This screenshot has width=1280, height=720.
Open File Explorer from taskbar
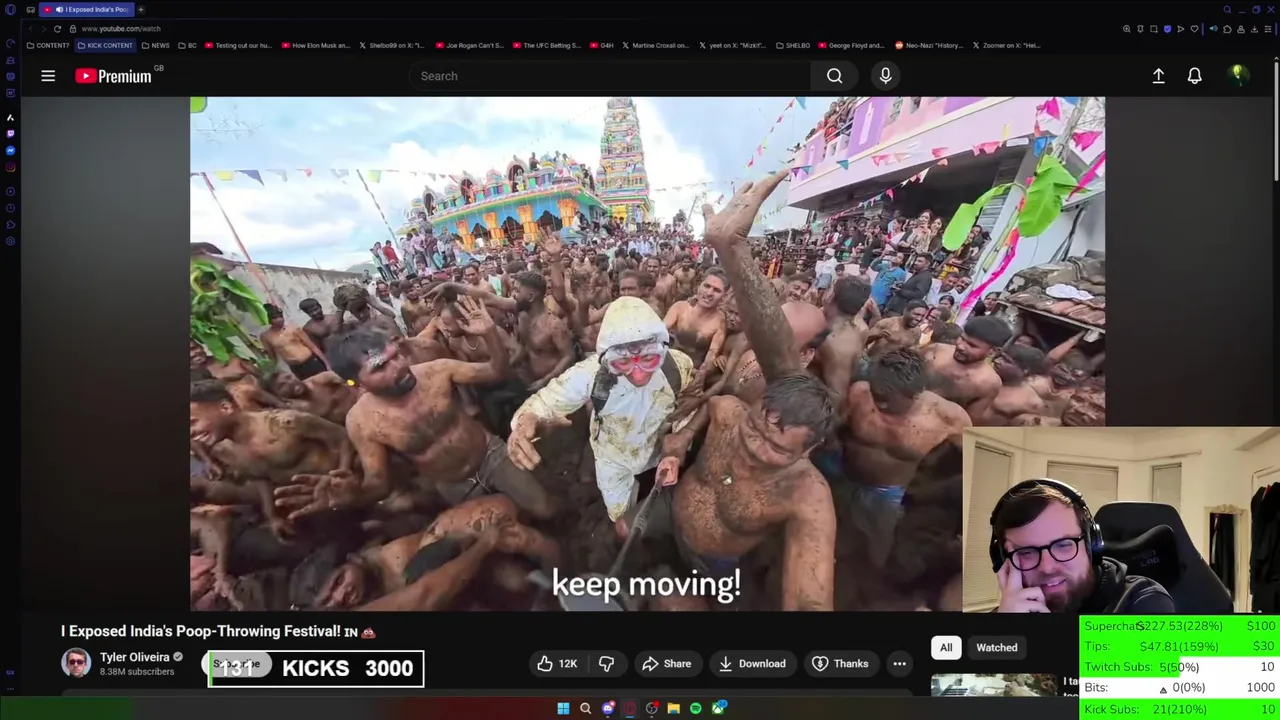coord(673,708)
